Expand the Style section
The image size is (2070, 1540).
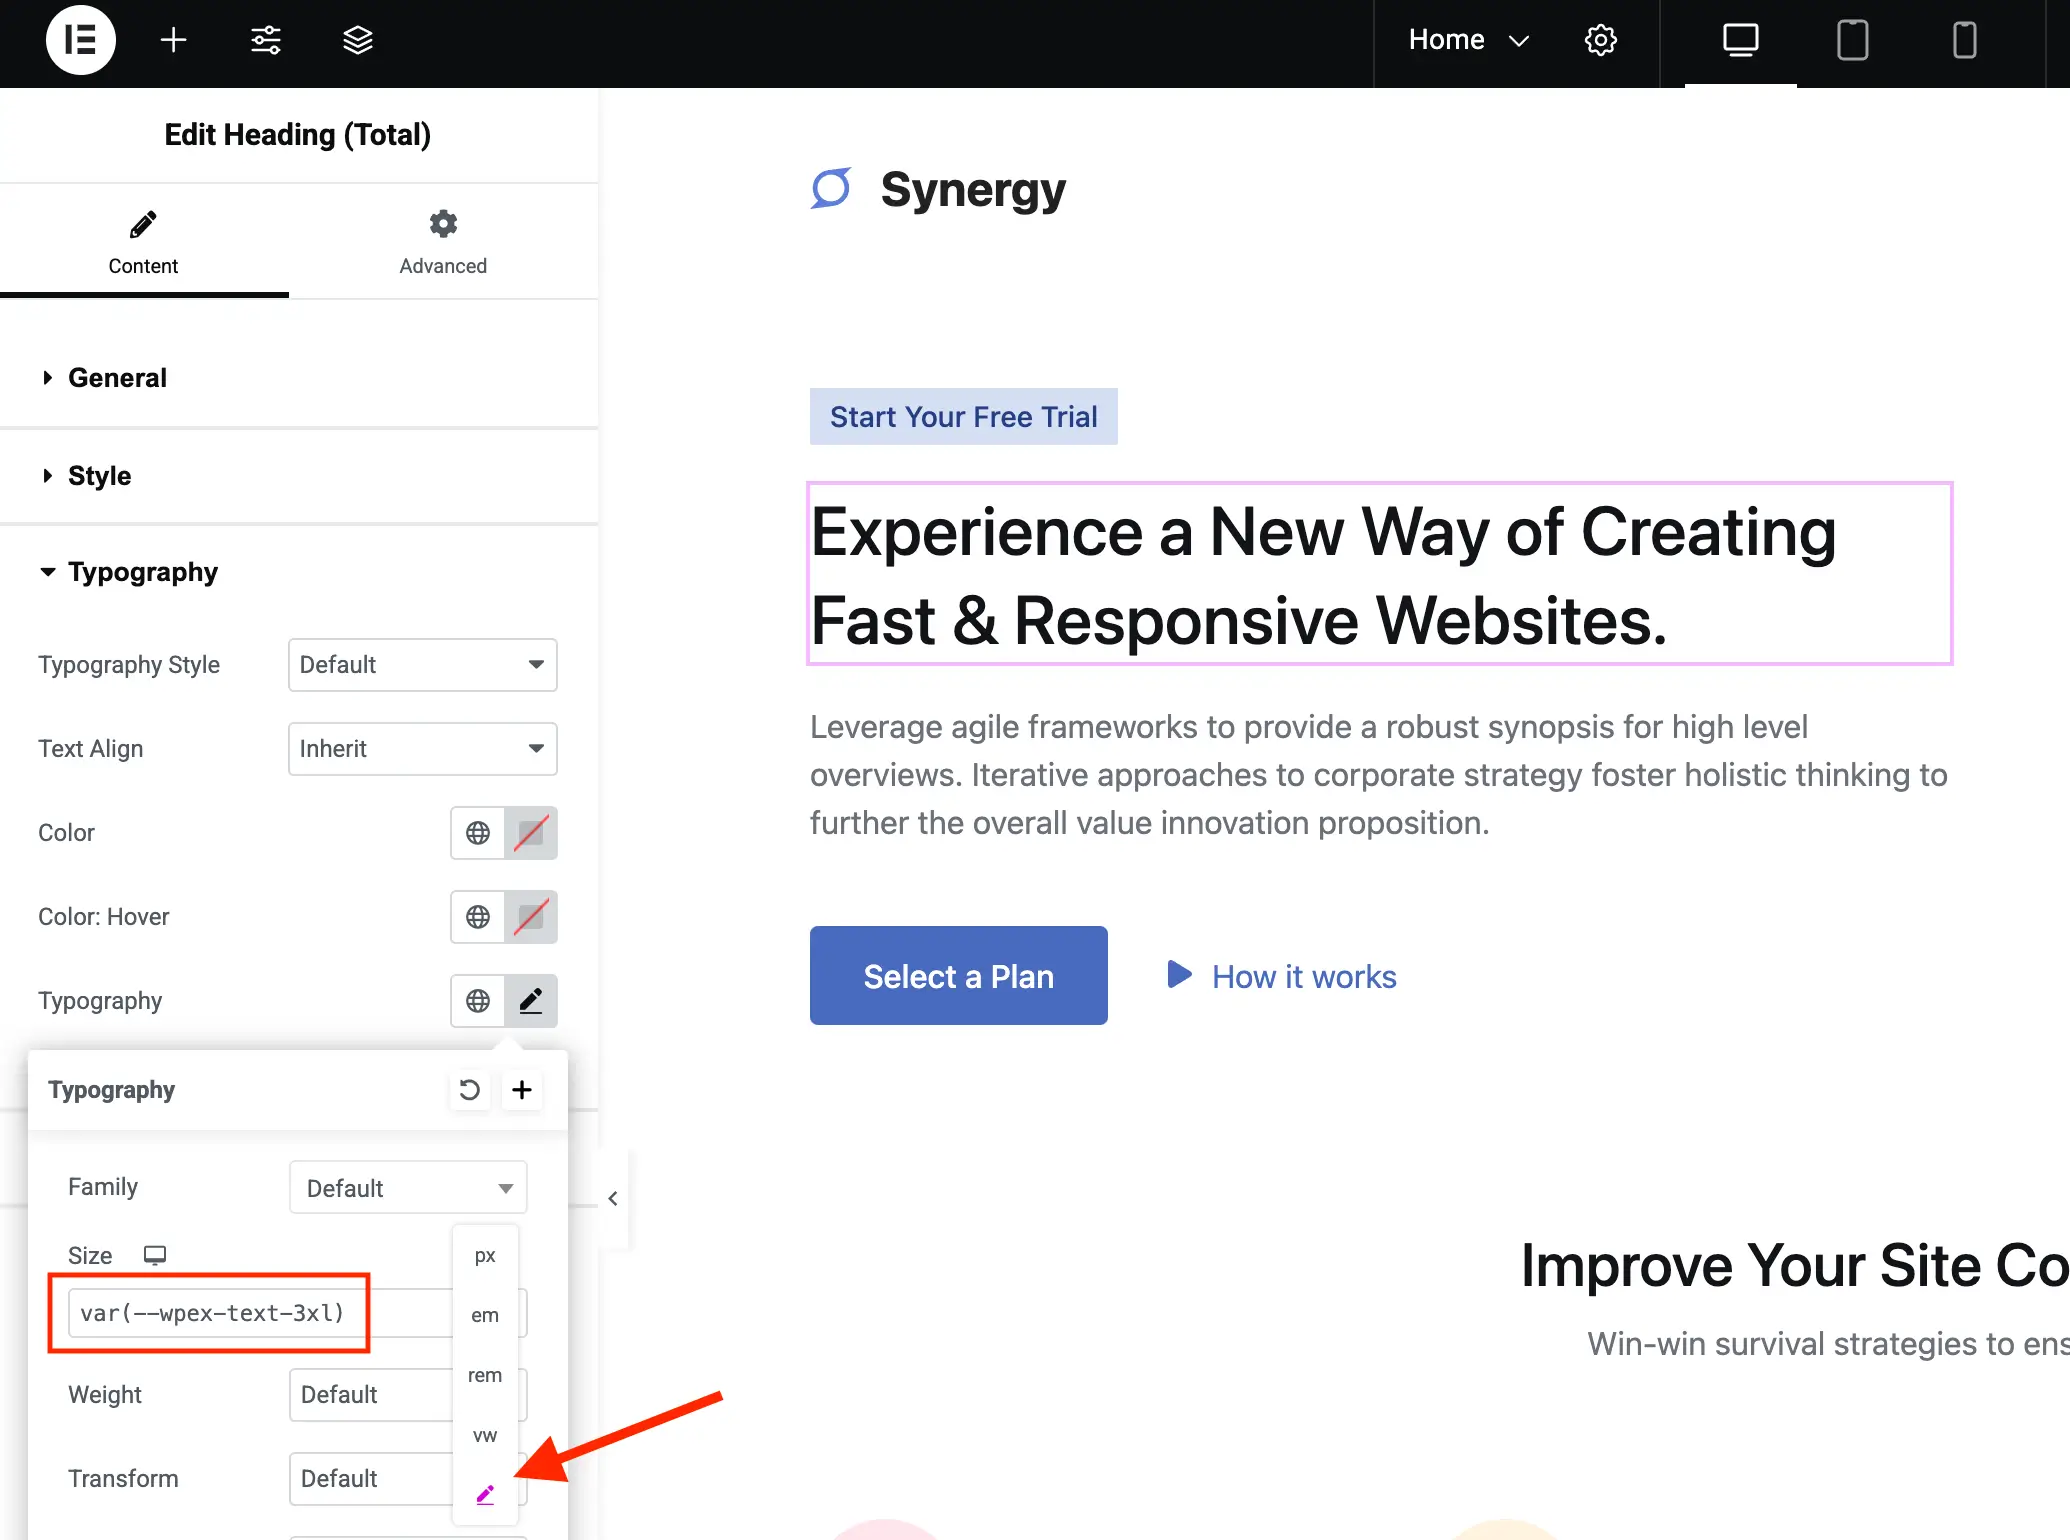(100, 474)
